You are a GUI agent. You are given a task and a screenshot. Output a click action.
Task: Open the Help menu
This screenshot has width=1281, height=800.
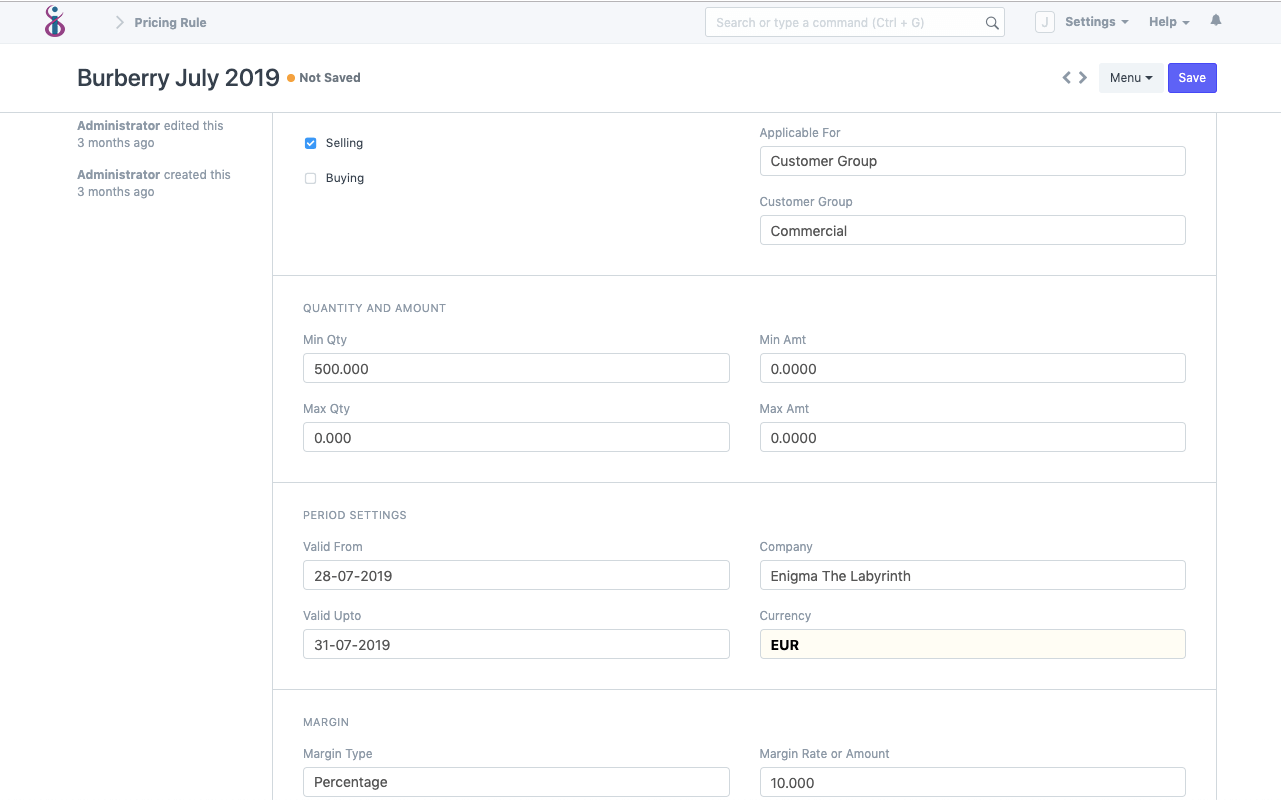coord(1168,21)
